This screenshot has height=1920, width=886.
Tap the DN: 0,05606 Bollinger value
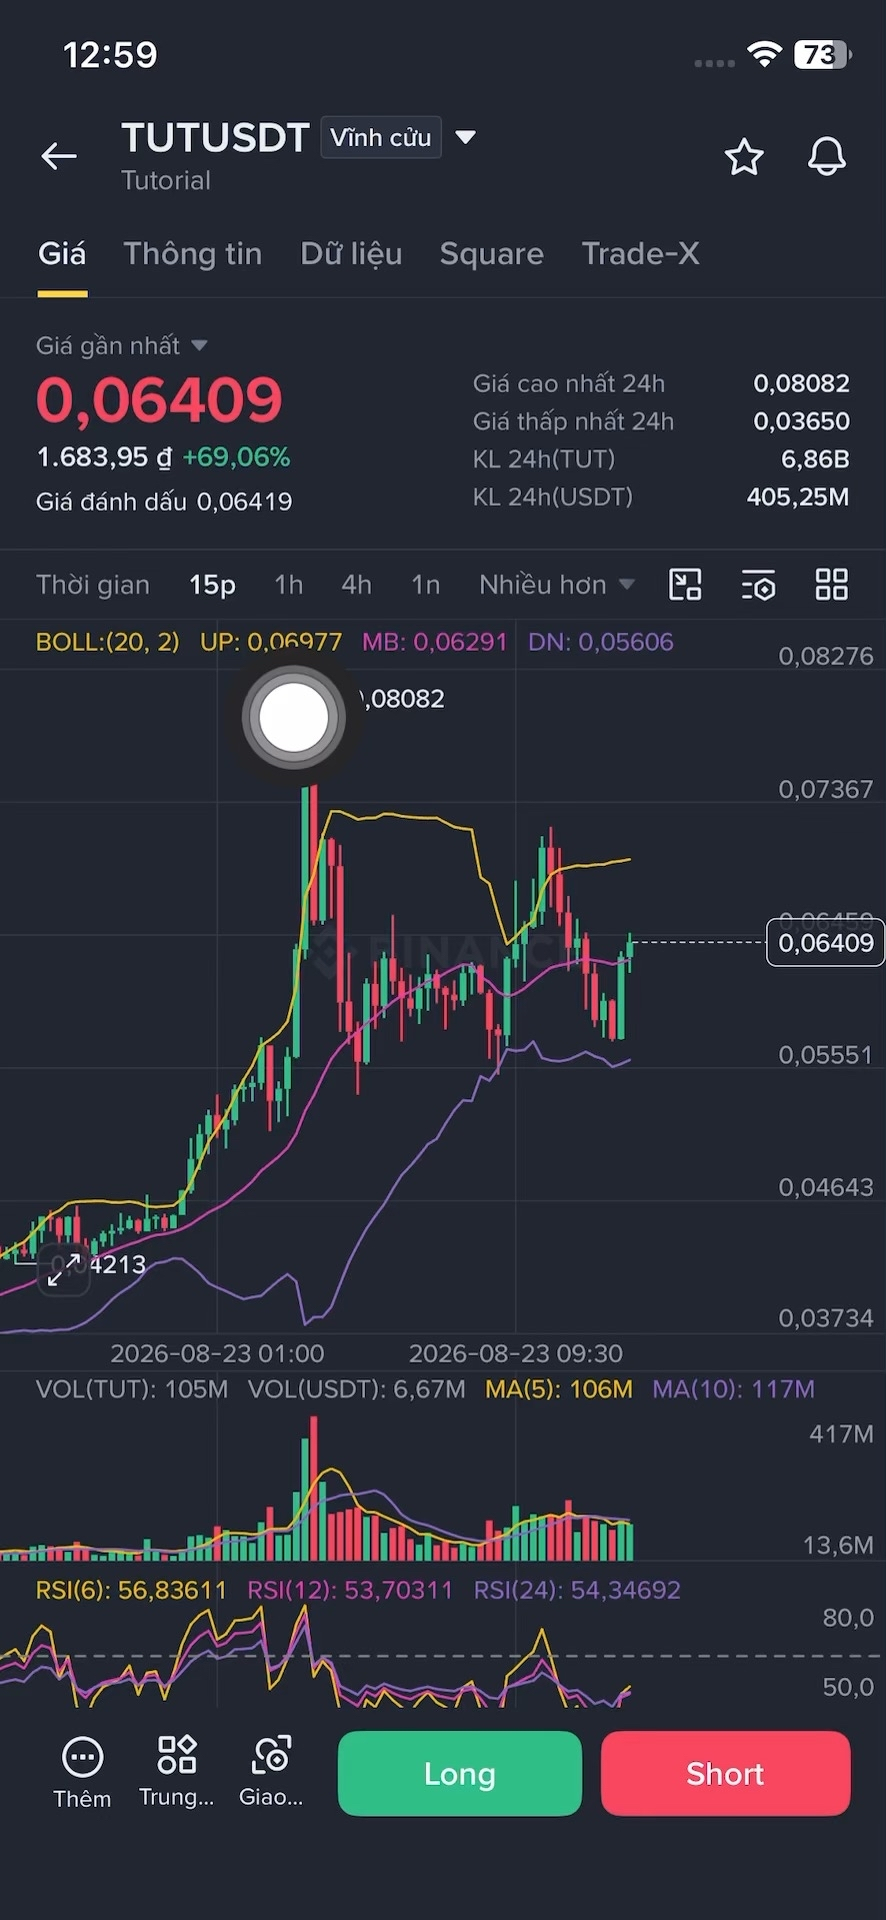click(x=601, y=642)
